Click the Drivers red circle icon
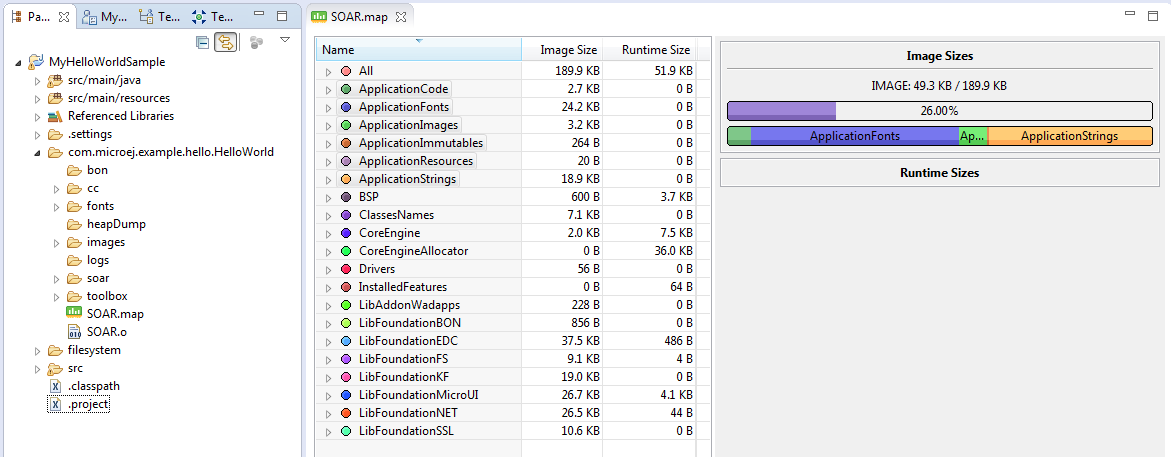1171x457 pixels. (346, 269)
